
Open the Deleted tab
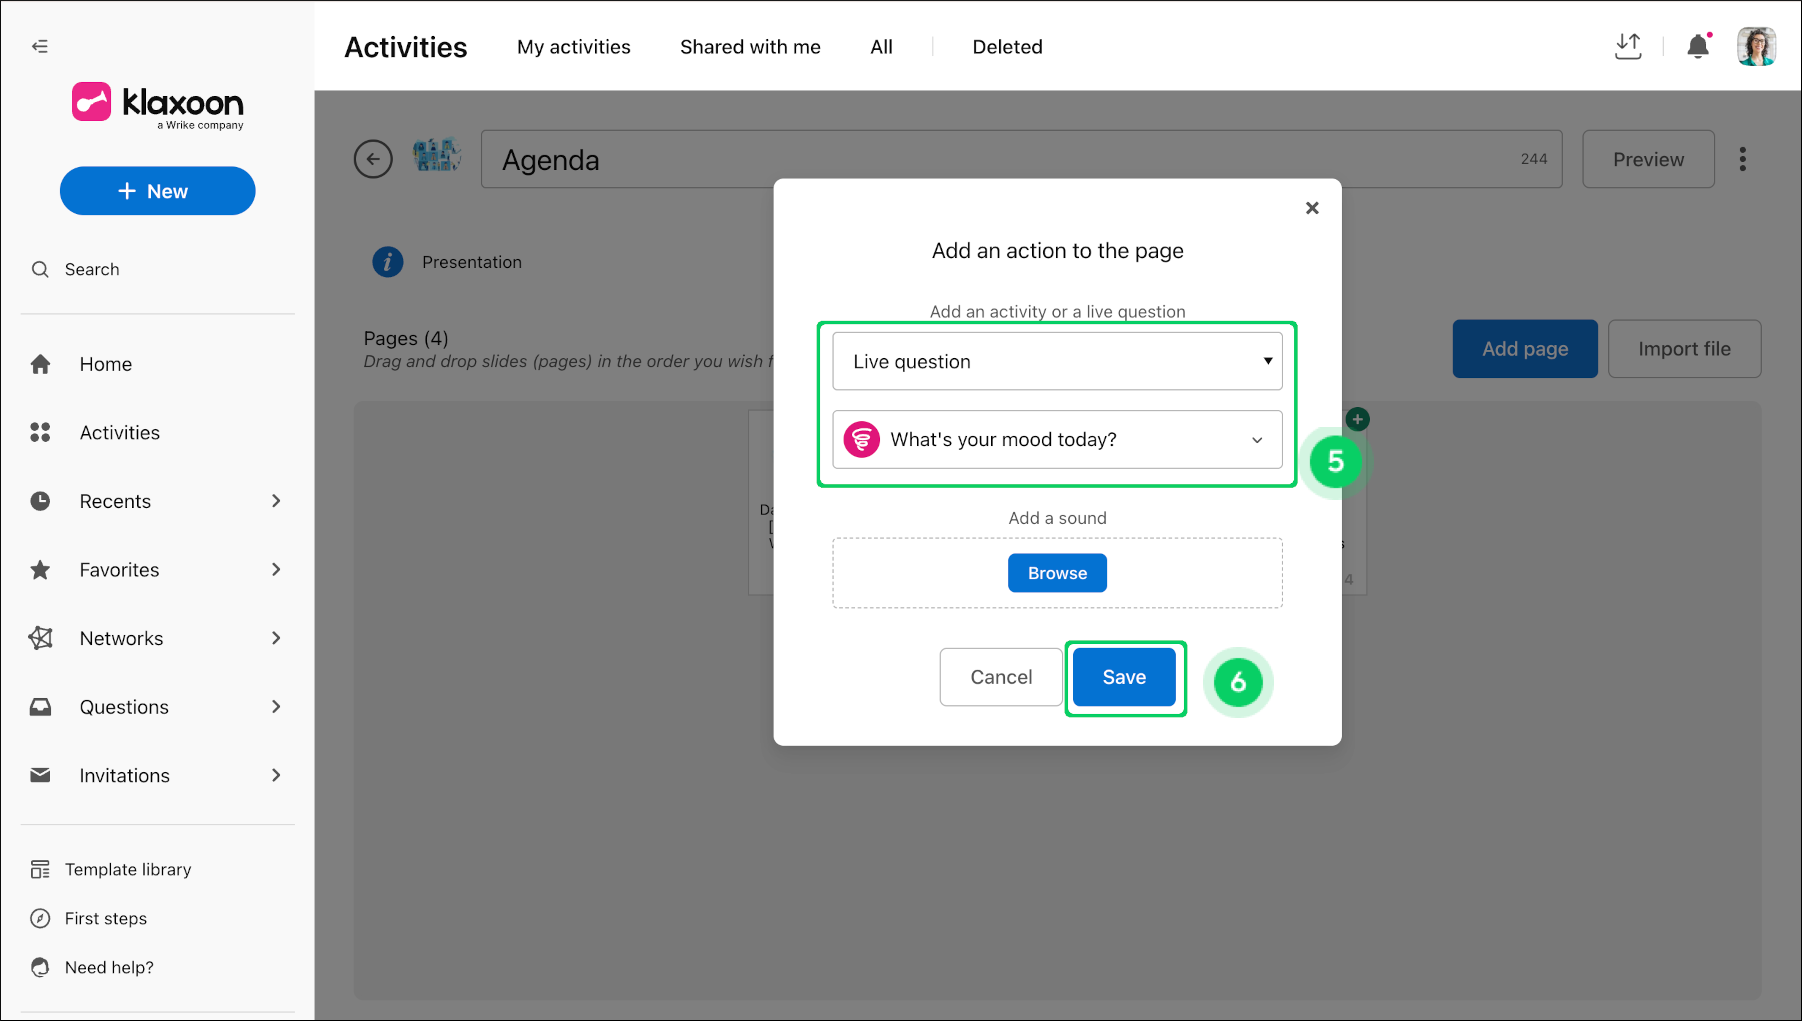coord(1007,47)
